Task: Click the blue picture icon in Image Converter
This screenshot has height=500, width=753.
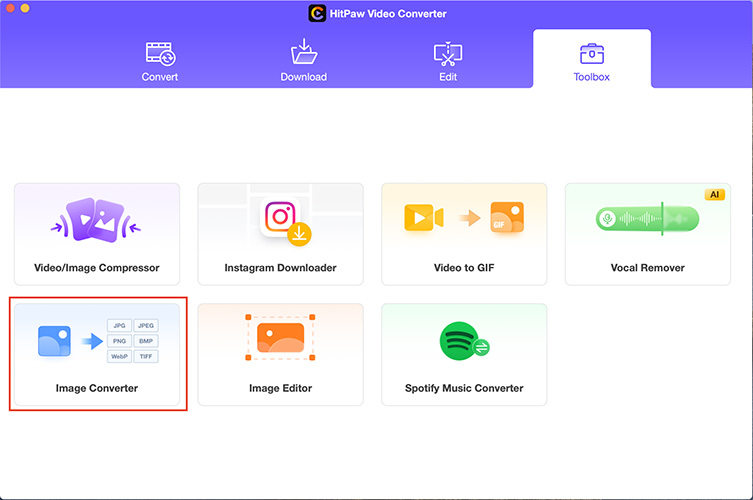Action: [54, 341]
